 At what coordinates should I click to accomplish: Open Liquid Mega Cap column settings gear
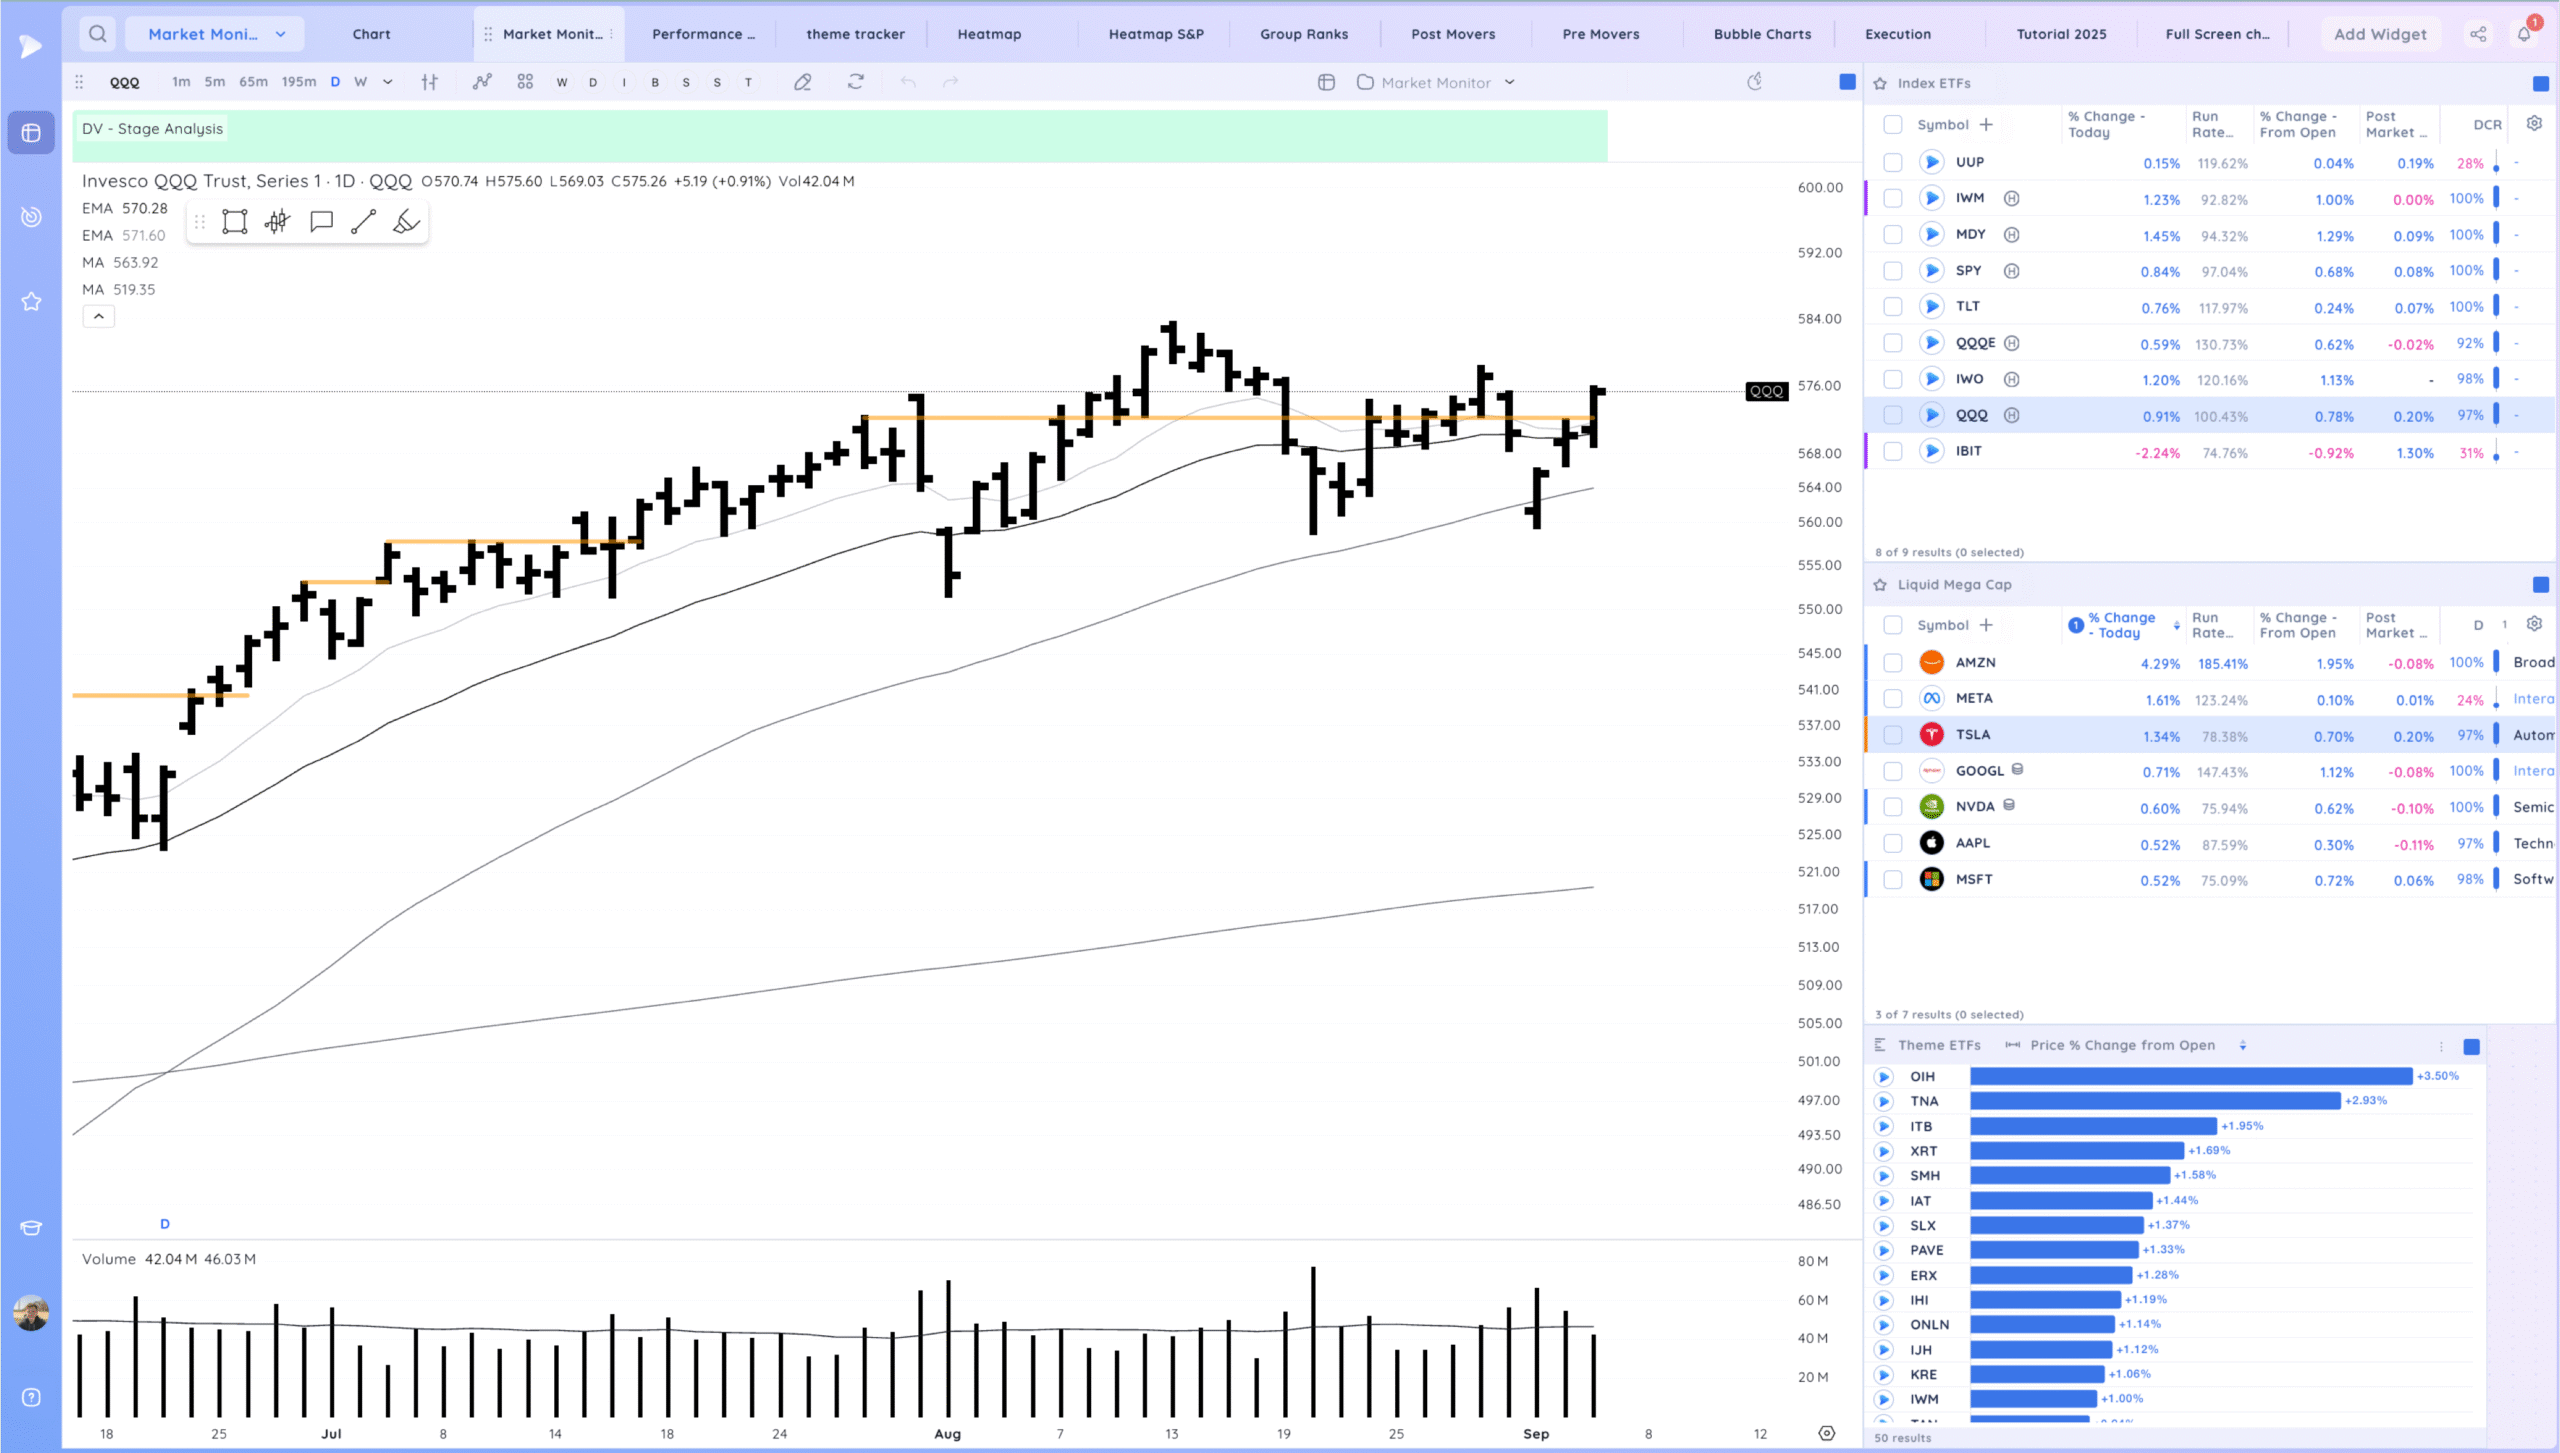(x=2534, y=624)
